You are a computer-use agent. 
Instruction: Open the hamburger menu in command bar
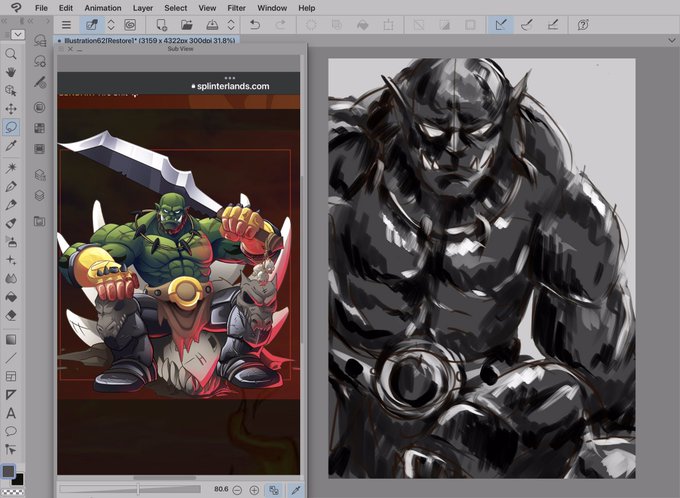point(66,25)
